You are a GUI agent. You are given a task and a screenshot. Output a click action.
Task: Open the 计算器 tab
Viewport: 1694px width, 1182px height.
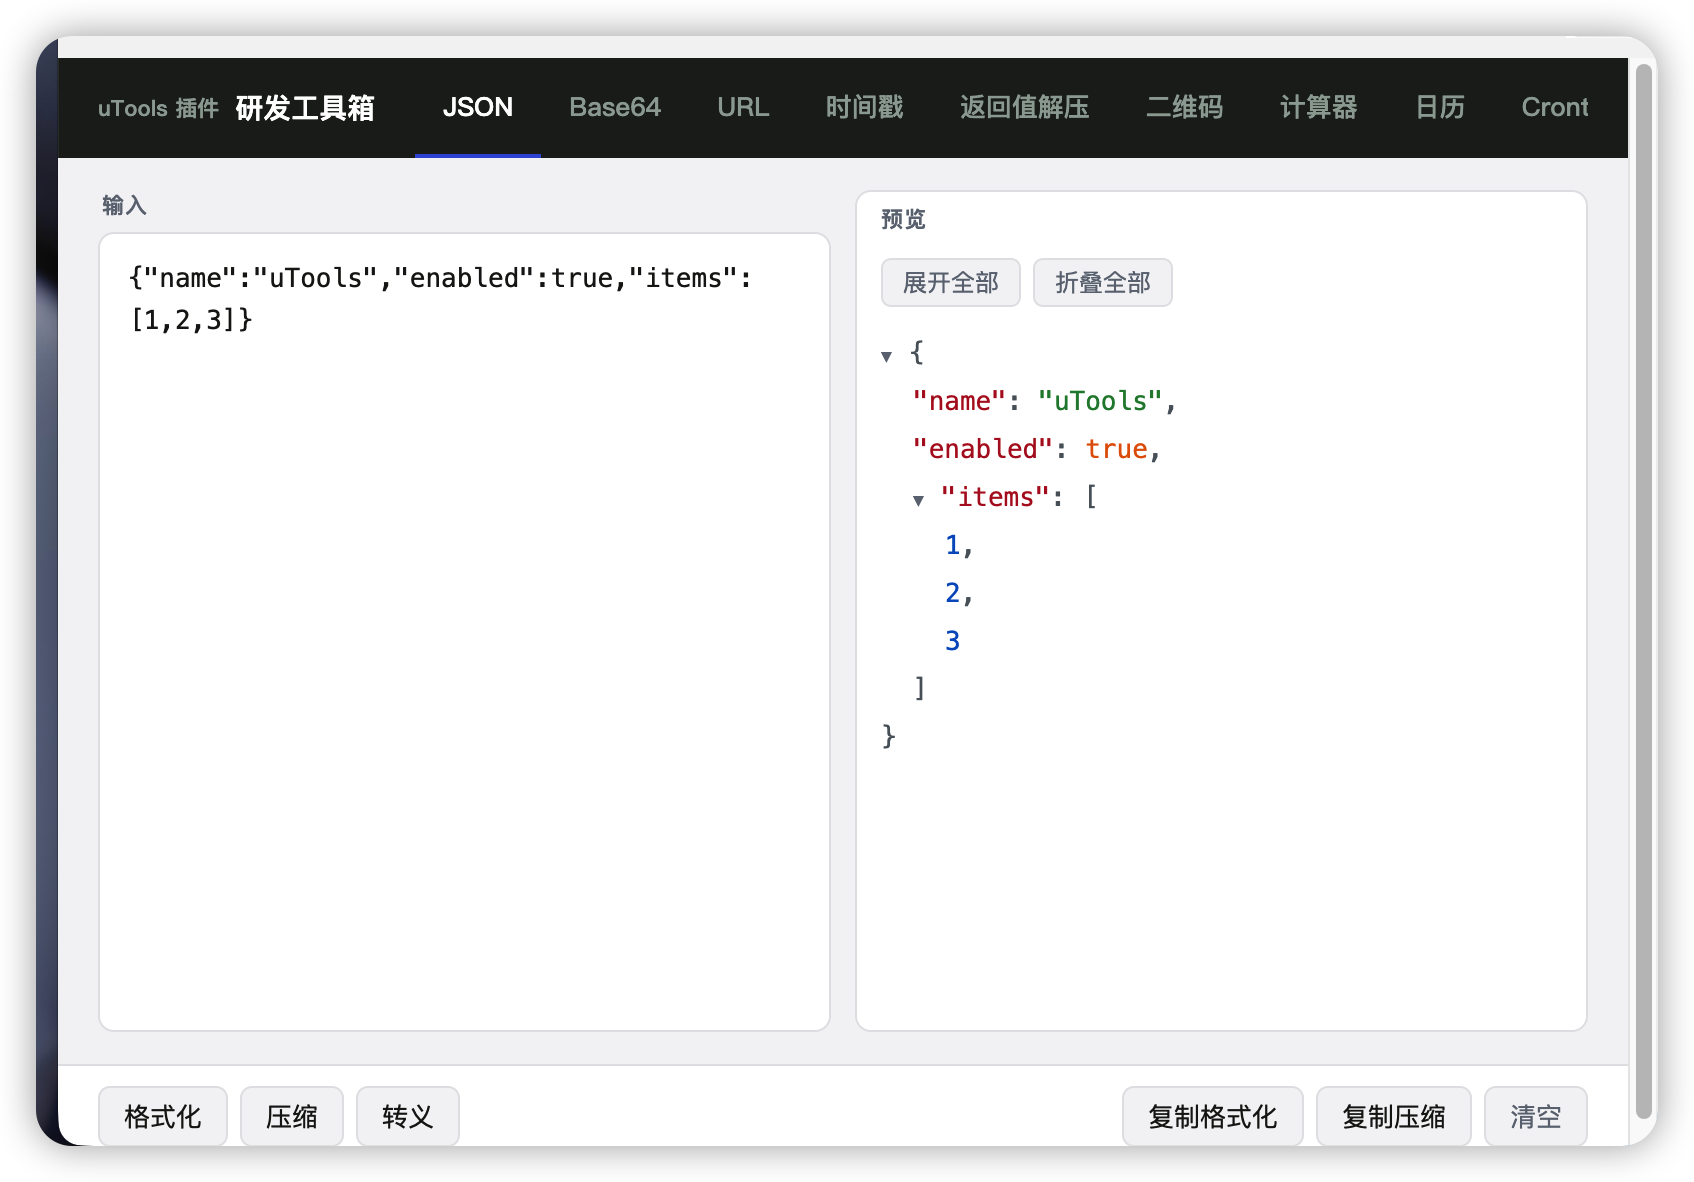tap(1318, 107)
